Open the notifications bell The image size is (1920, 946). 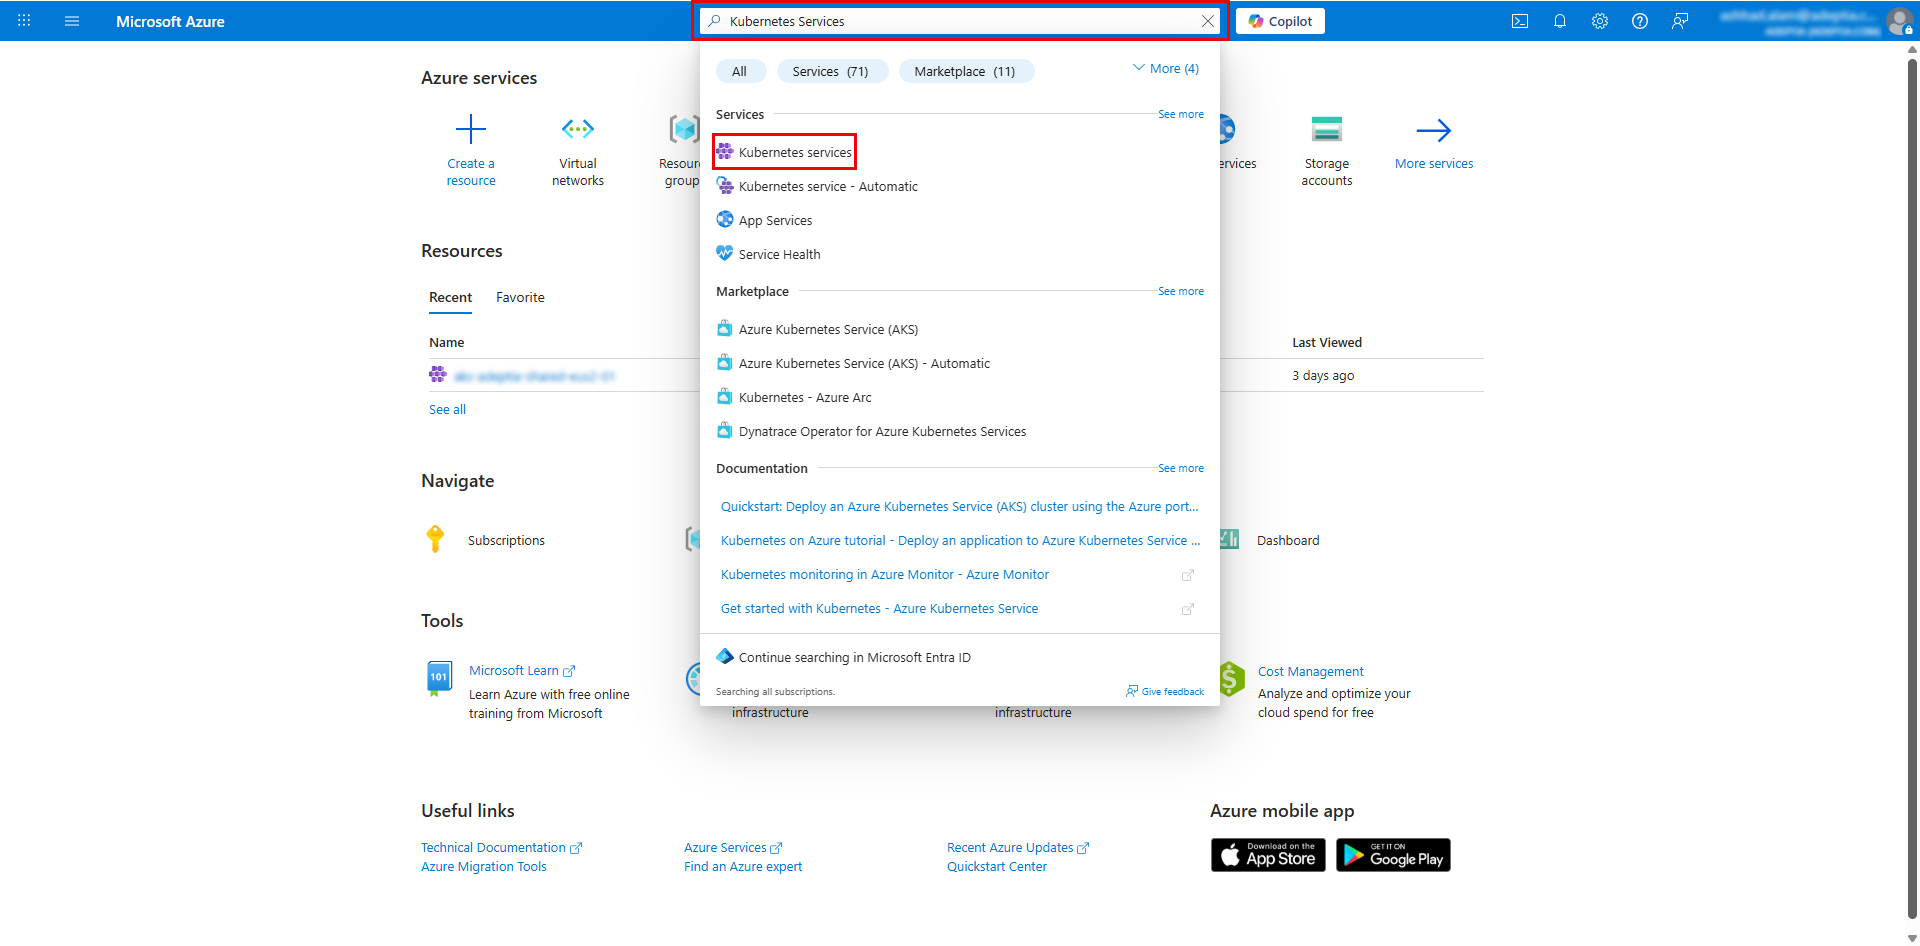pos(1560,21)
